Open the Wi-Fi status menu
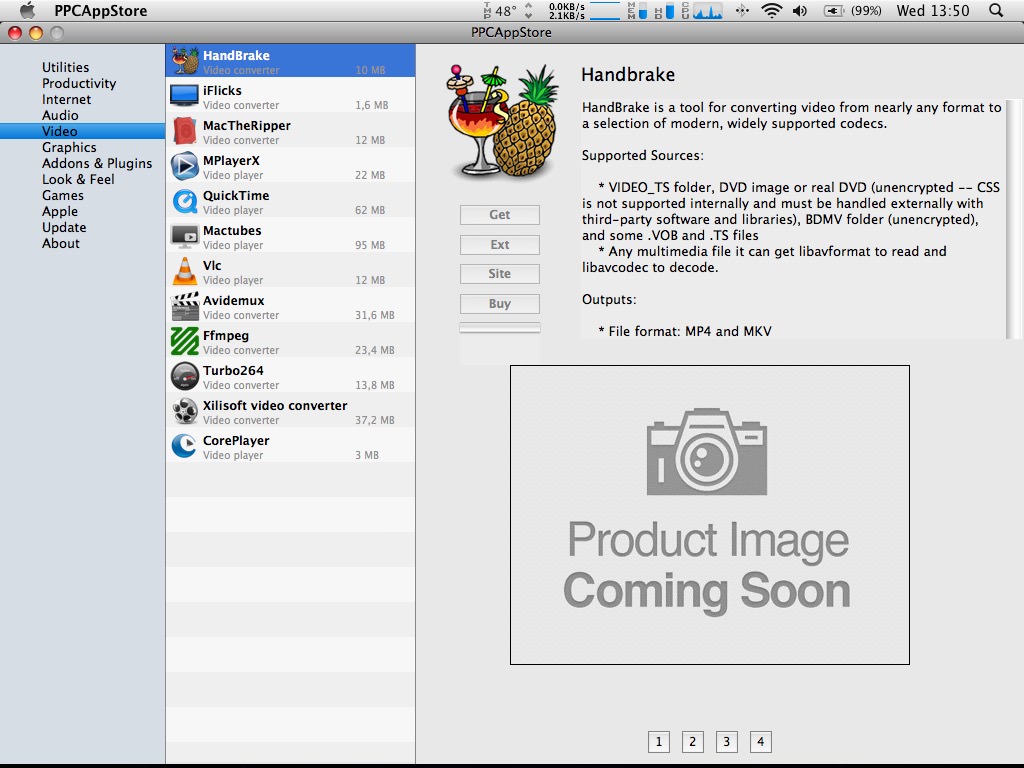The height and width of the screenshot is (768, 1024). click(772, 10)
